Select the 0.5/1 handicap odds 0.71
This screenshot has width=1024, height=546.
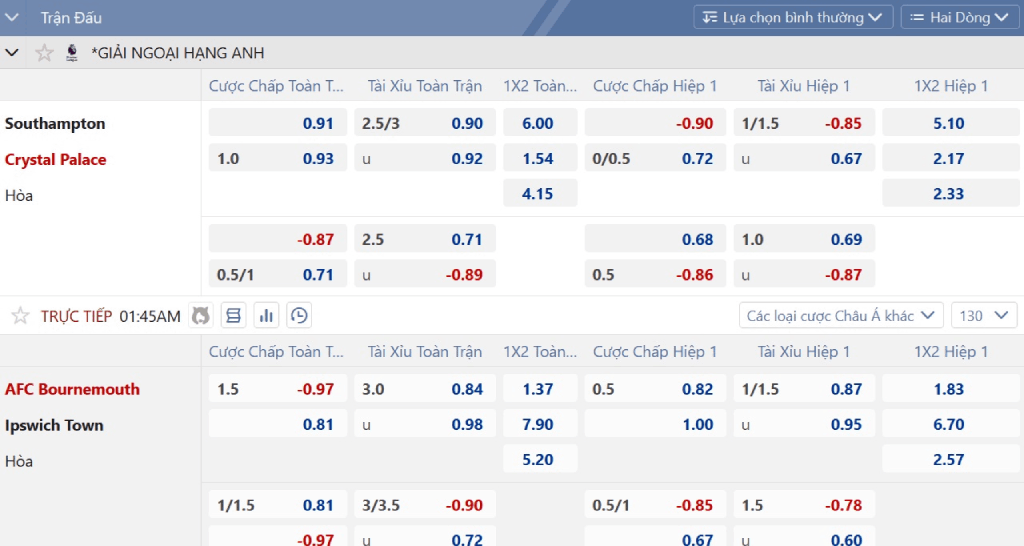(278, 274)
